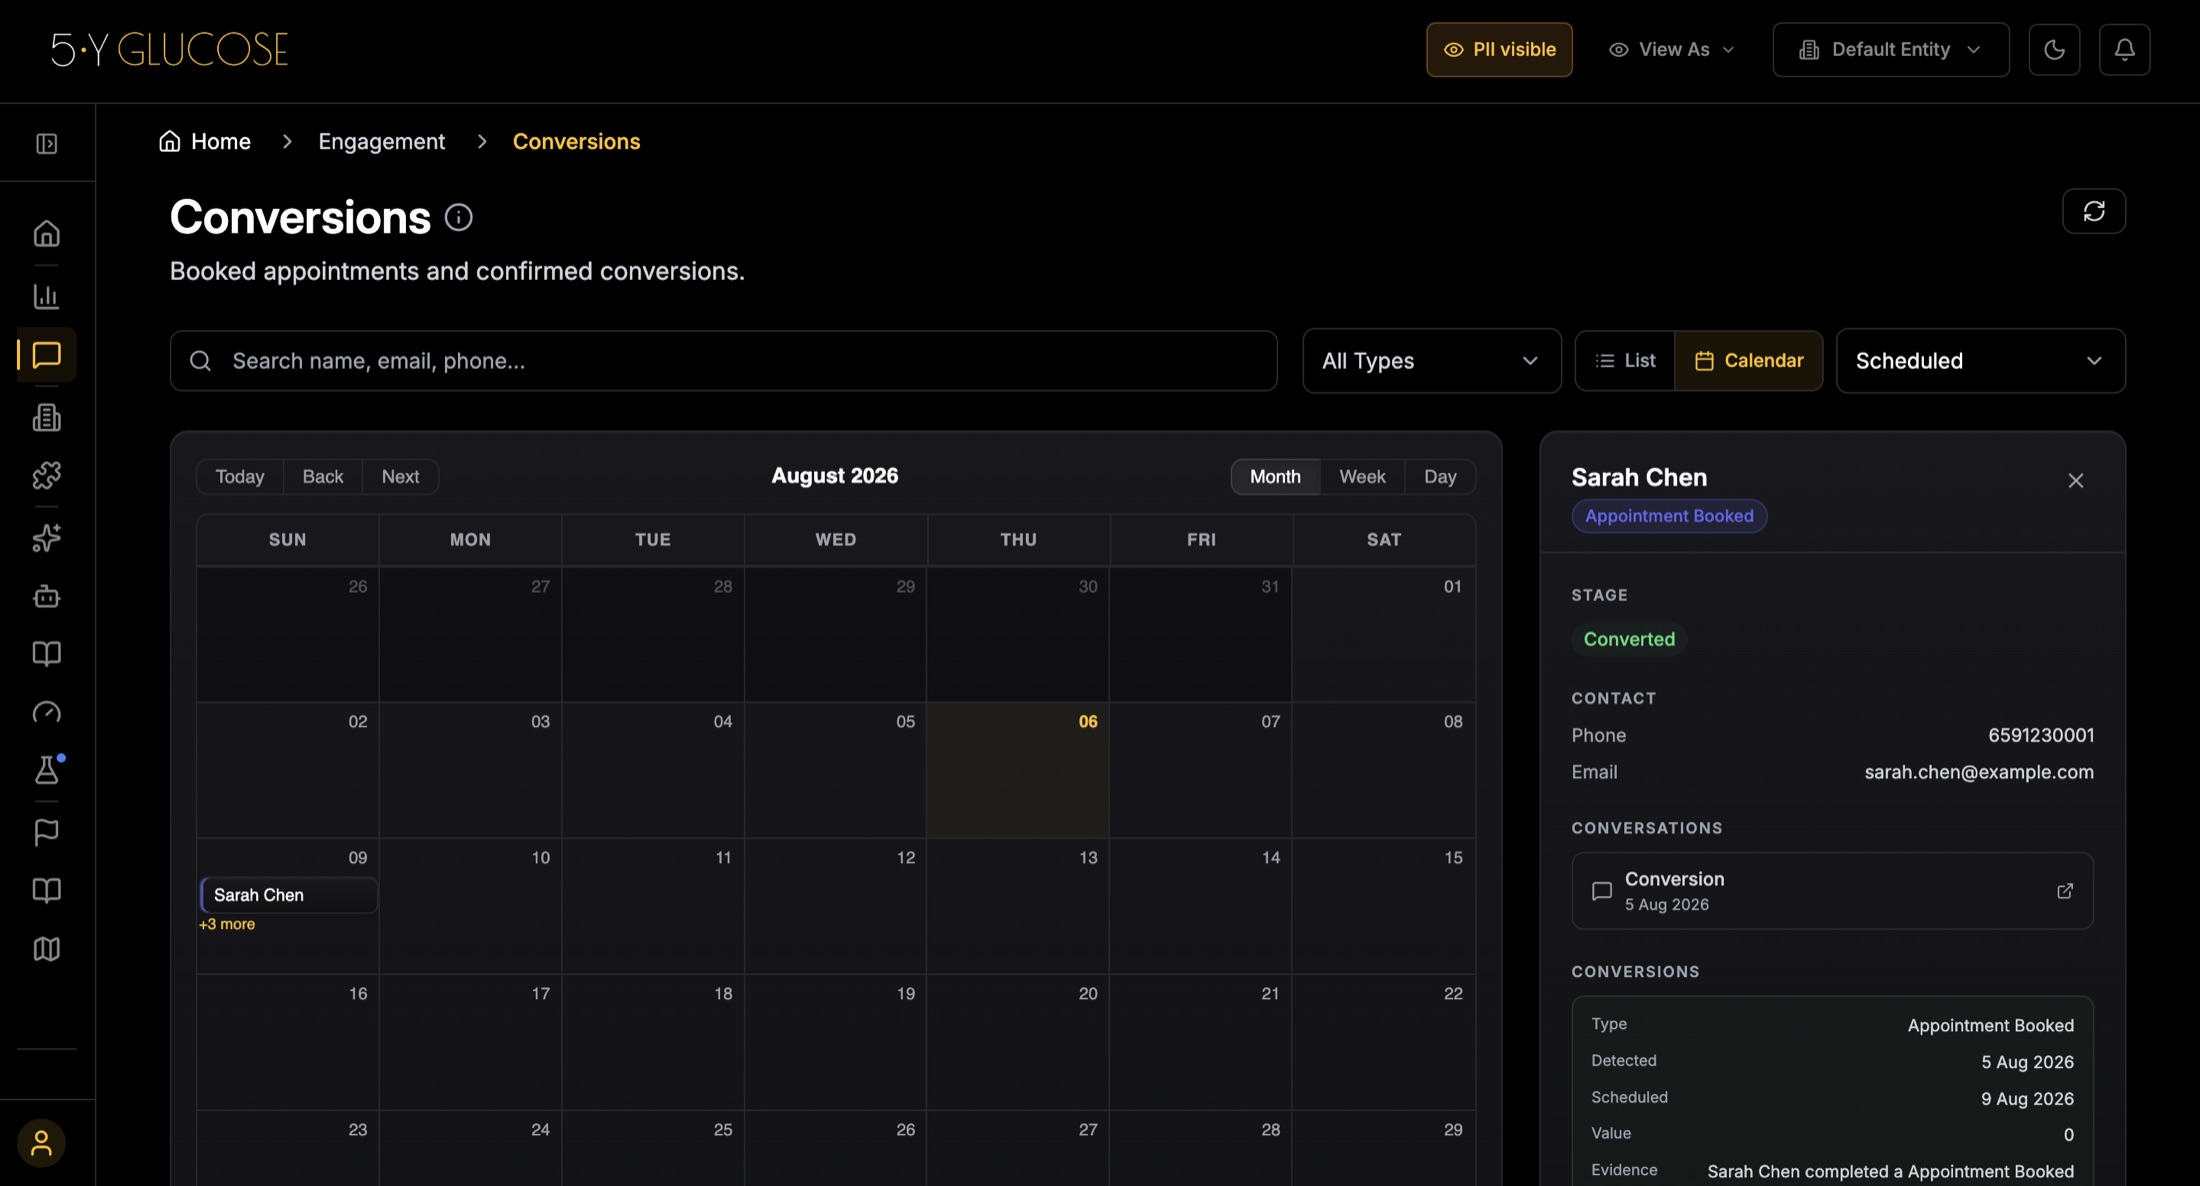Open notifications bell icon
Image resolution: width=2200 pixels, height=1186 pixels.
(2125, 49)
